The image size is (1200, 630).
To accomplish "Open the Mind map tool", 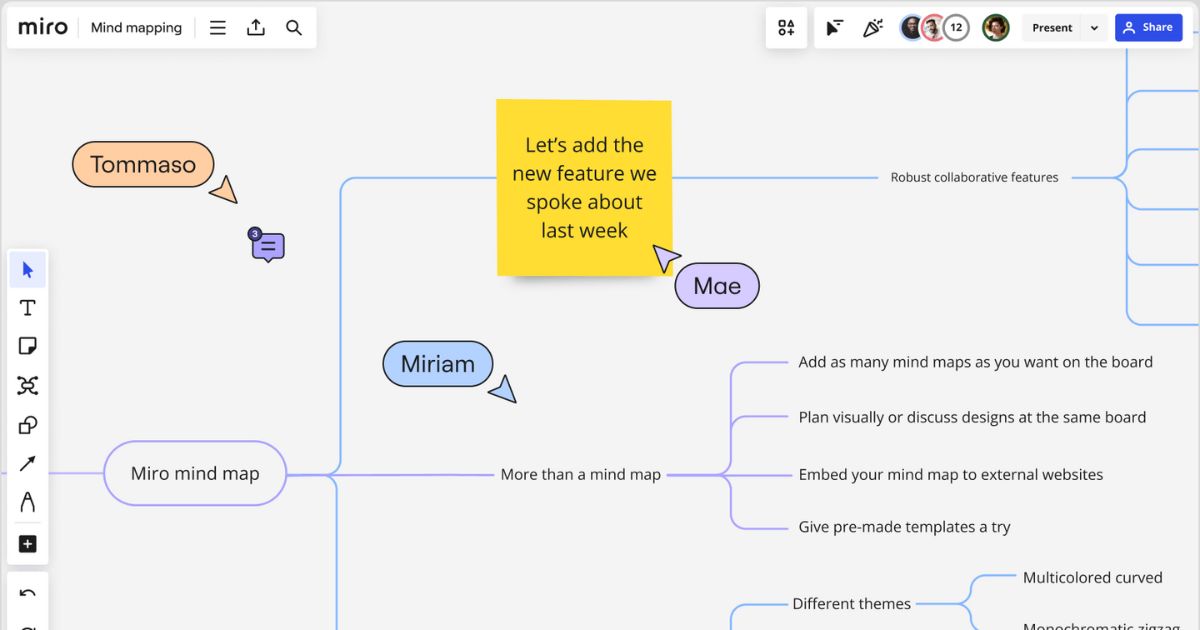I will click(x=27, y=386).
